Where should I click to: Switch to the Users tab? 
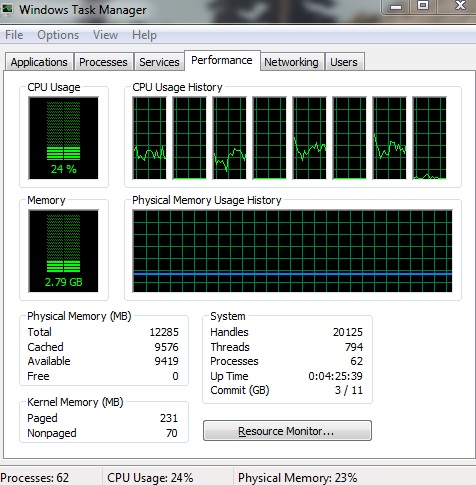[344, 62]
